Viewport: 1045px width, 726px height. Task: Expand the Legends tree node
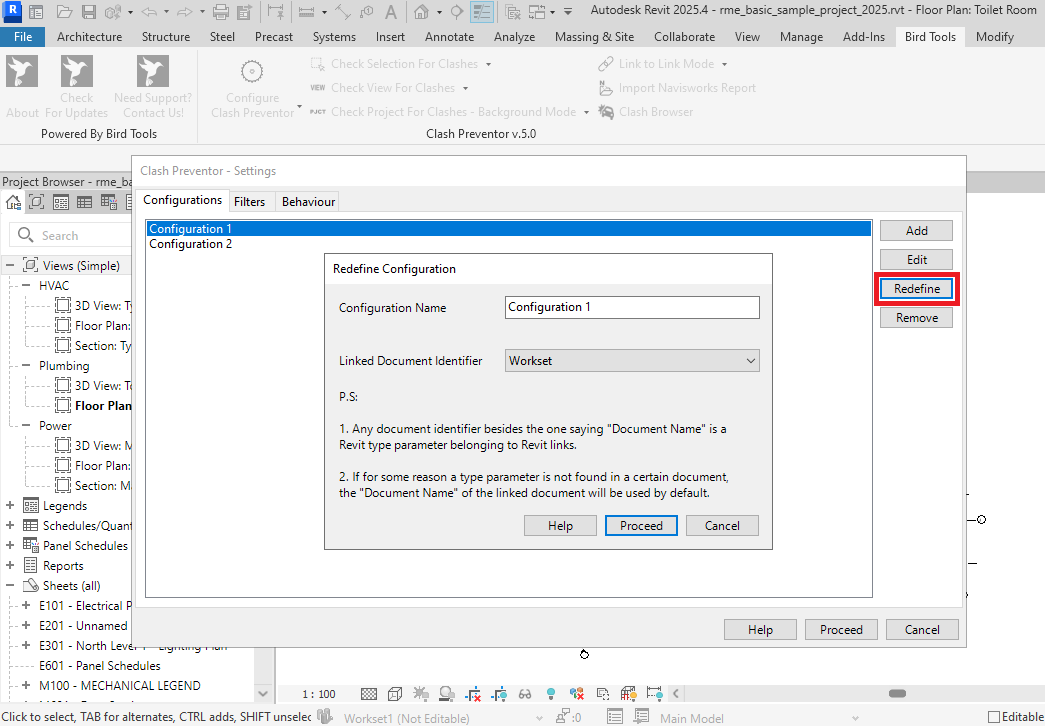point(10,505)
